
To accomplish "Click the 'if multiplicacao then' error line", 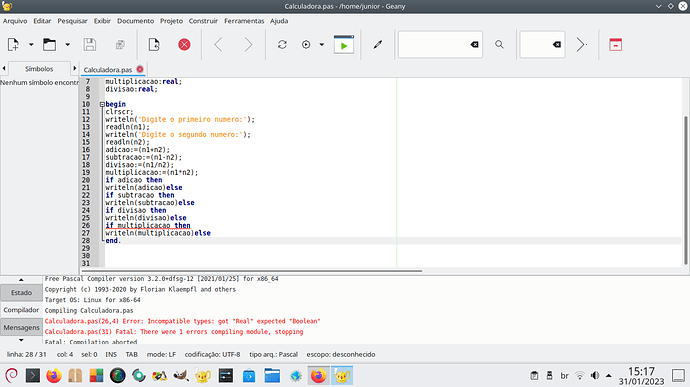I will coord(148,225).
